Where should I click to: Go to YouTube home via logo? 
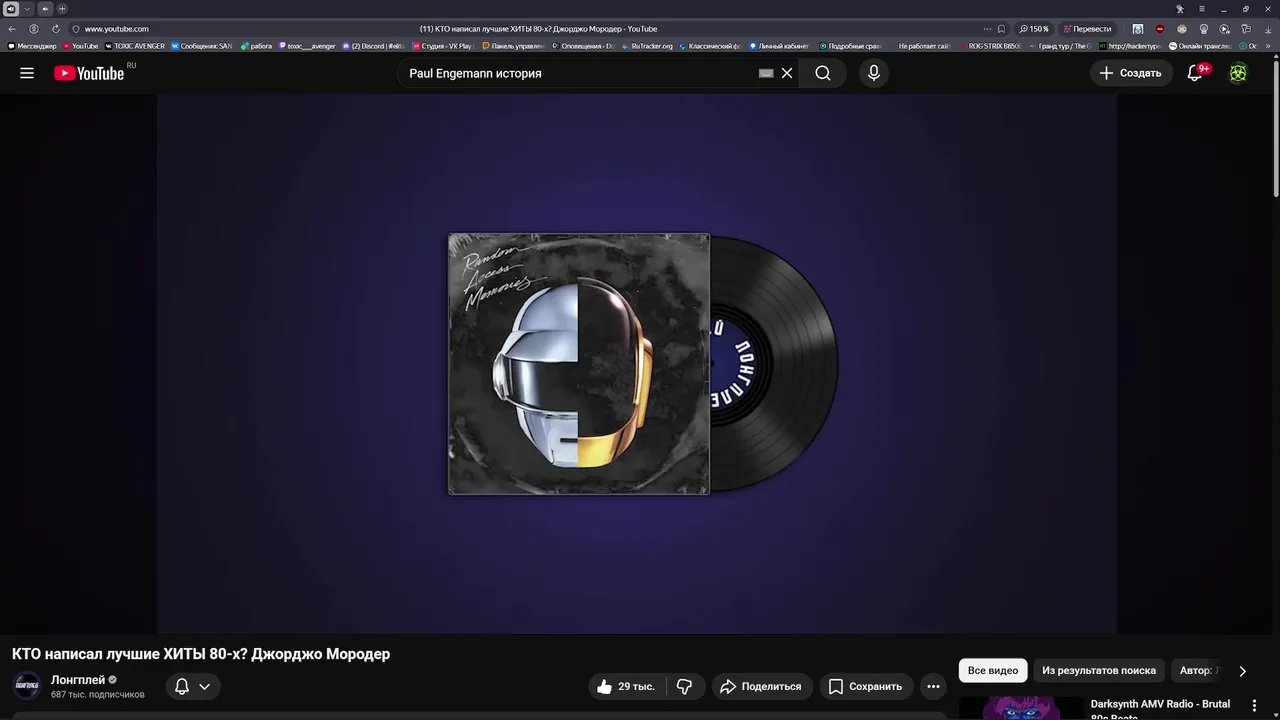(89, 73)
